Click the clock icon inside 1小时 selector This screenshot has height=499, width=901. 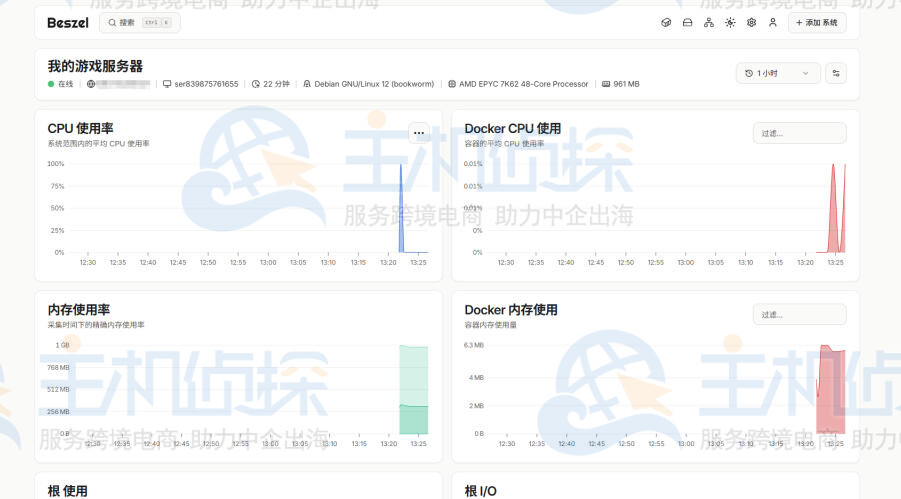(749, 73)
